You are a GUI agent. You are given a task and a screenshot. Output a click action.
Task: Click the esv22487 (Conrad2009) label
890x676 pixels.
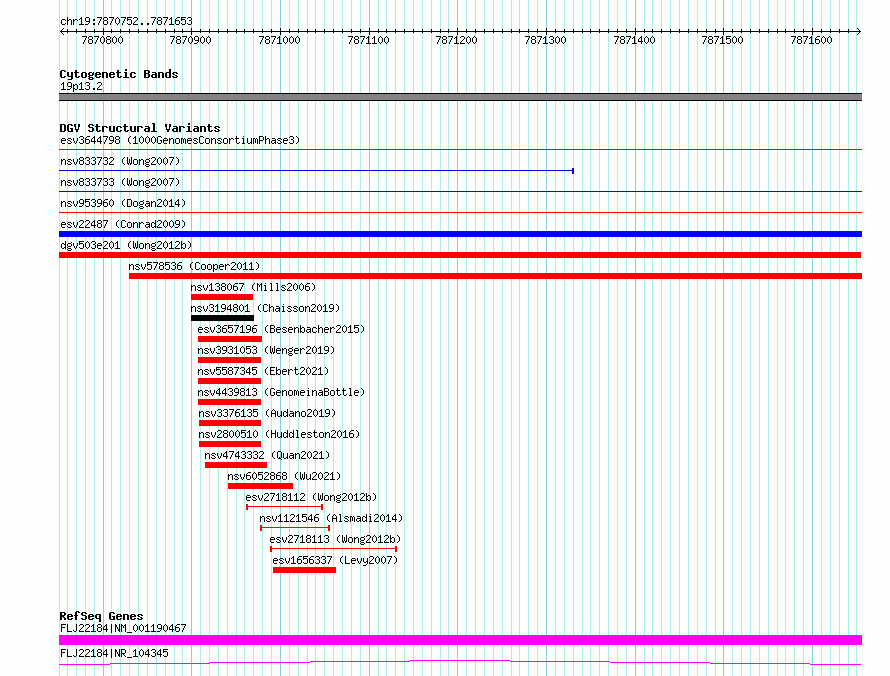[123, 224]
